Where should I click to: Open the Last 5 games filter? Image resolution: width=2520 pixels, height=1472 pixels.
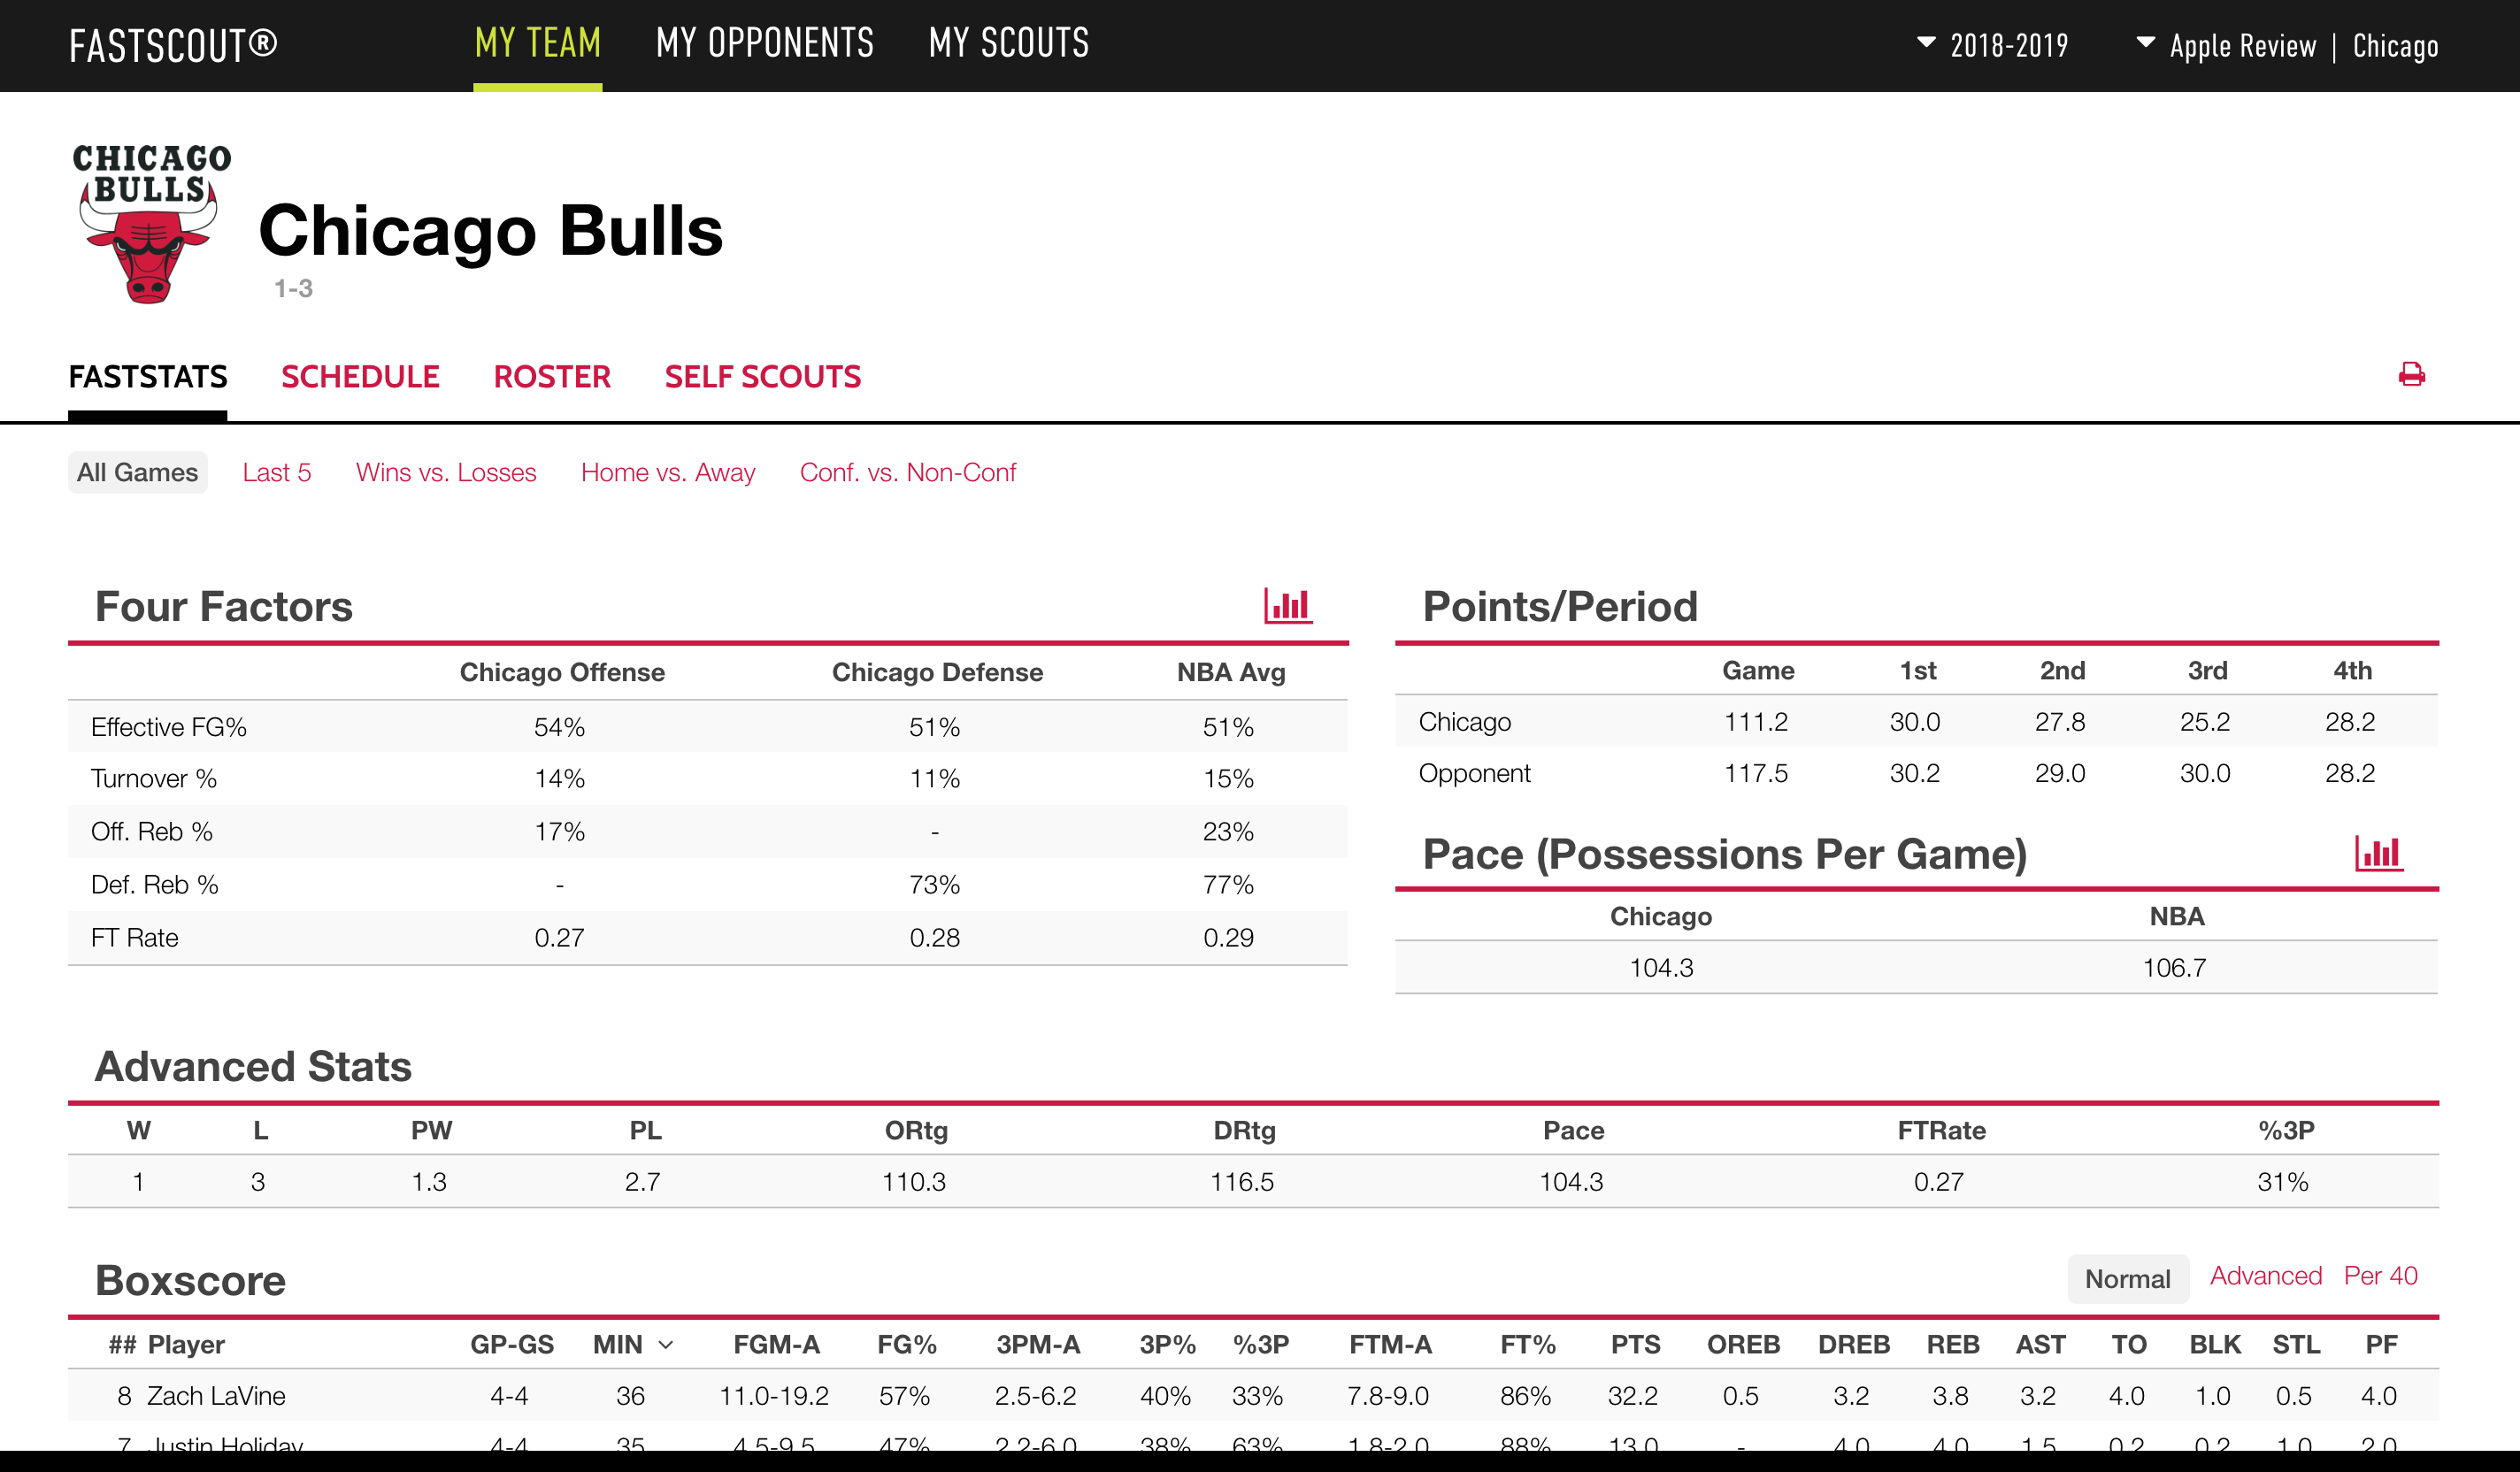coord(279,470)
